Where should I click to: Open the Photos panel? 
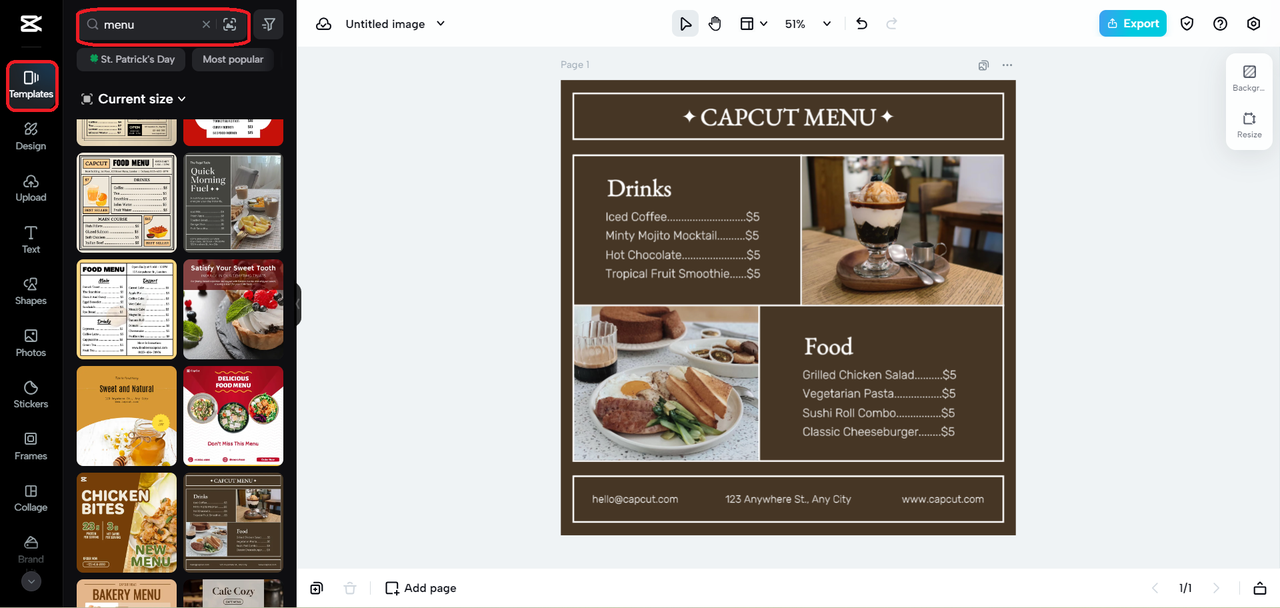click(31, 343)
